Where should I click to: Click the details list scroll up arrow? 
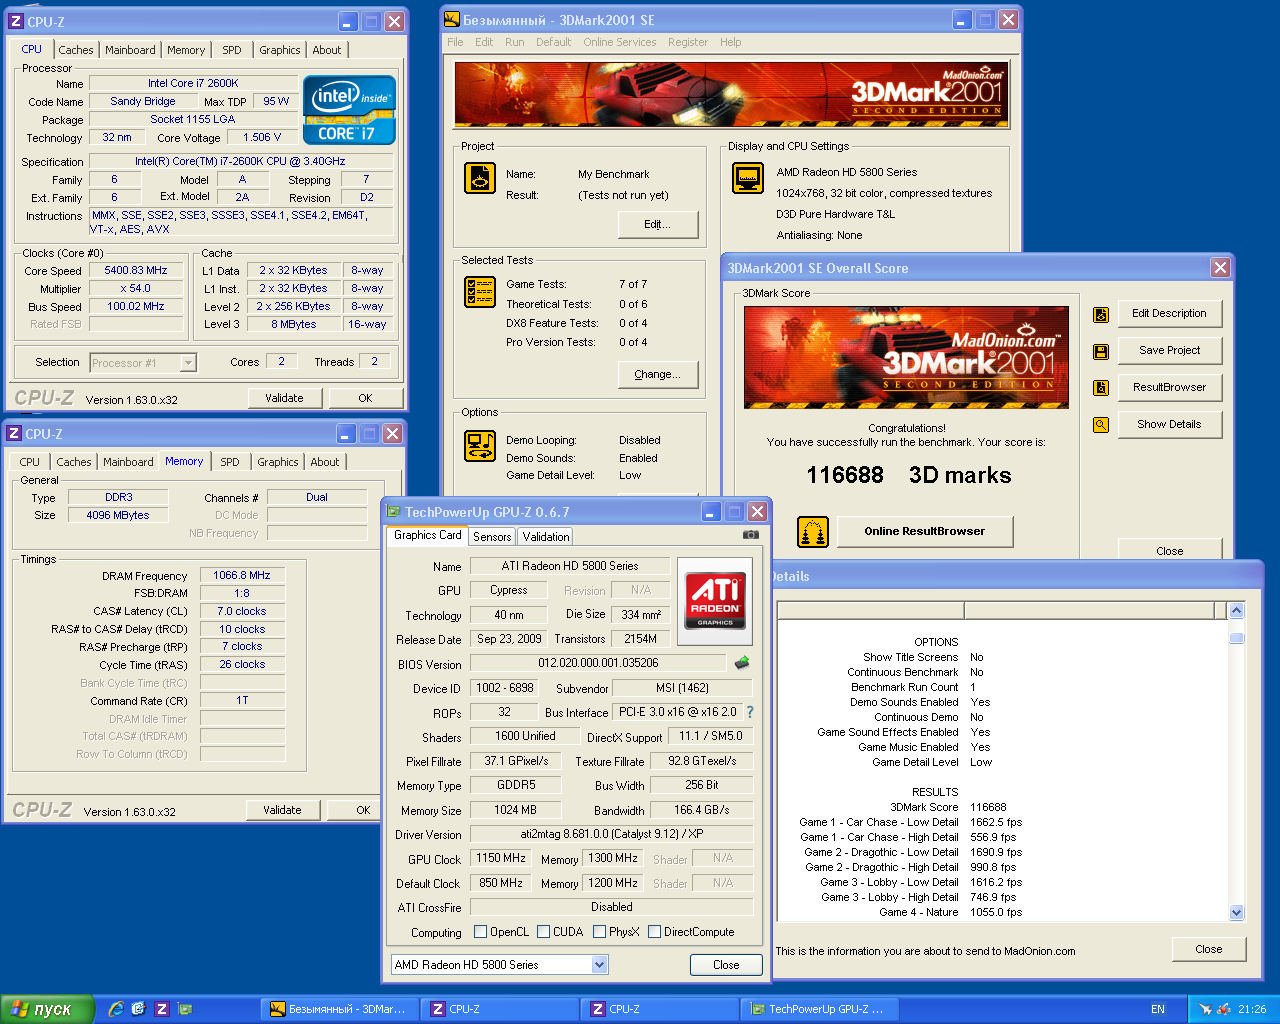[x=1236, y=611]
